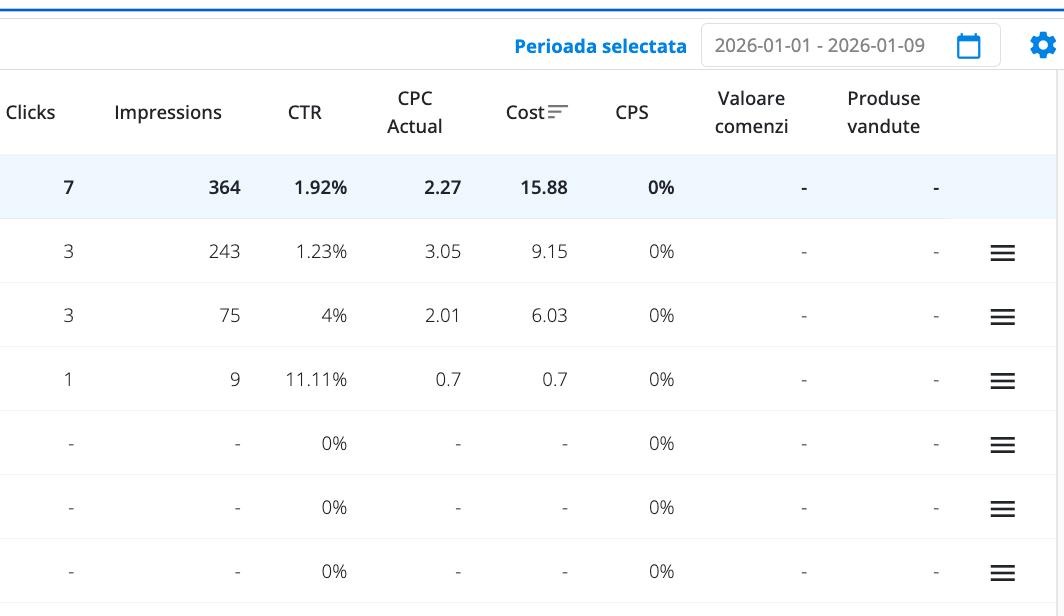This screenshot has width=1064, height=616.
Task: Select the Produse vandute column header
Action: (x=883, y=112)
